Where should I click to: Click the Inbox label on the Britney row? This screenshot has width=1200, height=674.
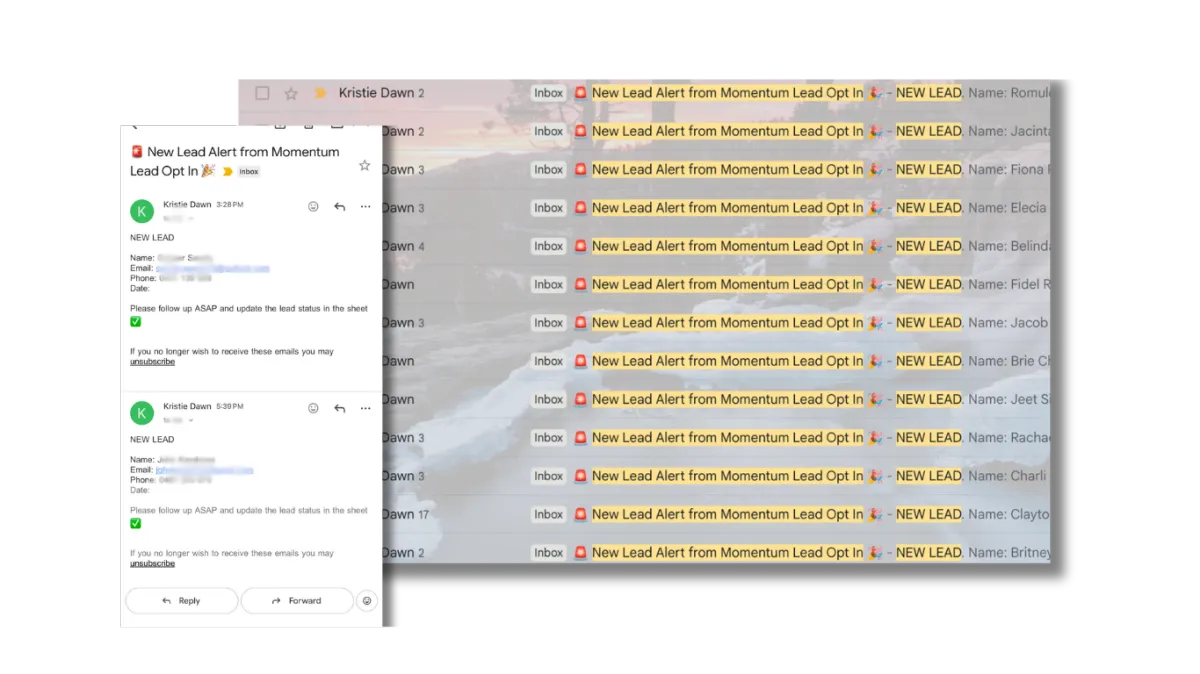548,552
